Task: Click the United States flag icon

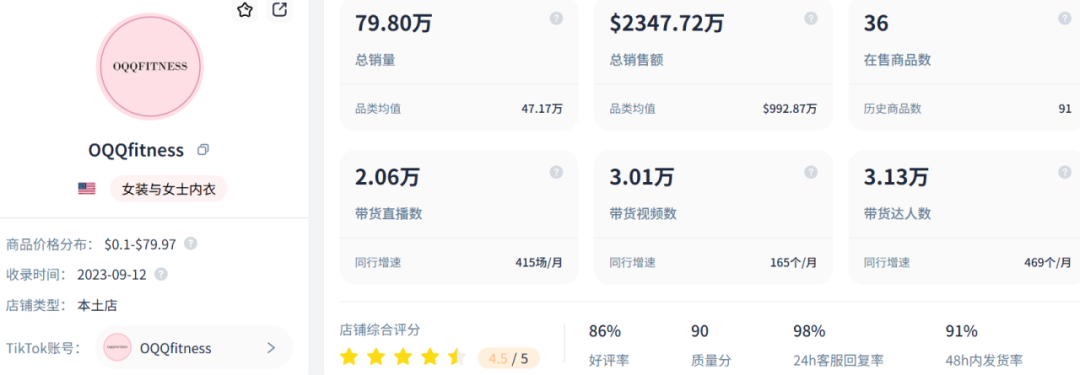Action: tap(87, 188)
